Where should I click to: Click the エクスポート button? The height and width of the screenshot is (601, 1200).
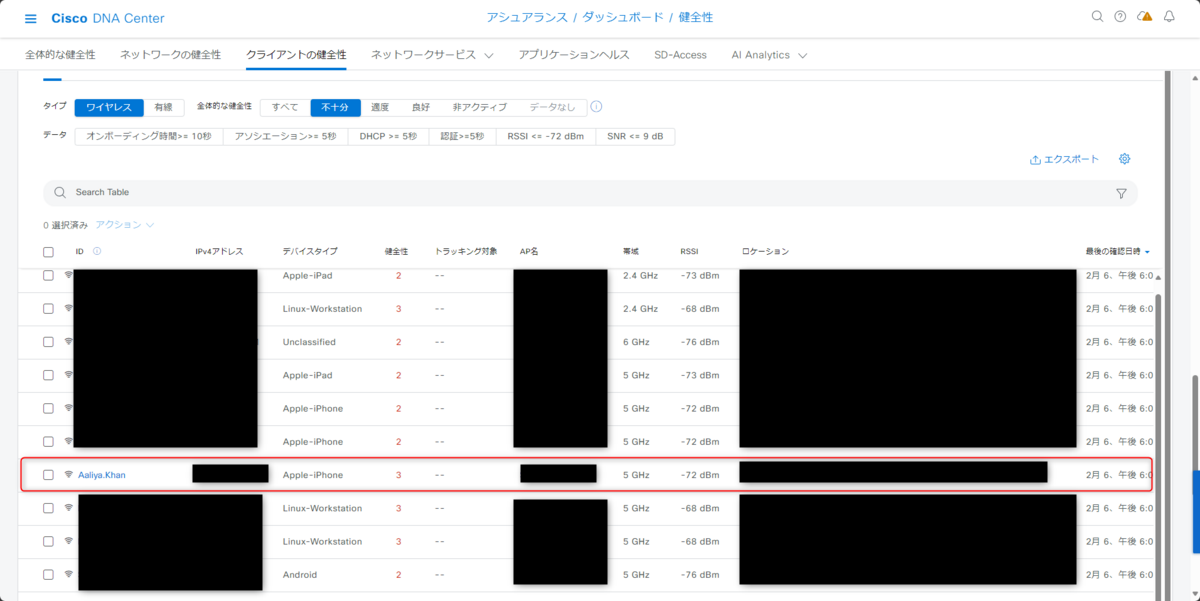[x=1064, y=159]
